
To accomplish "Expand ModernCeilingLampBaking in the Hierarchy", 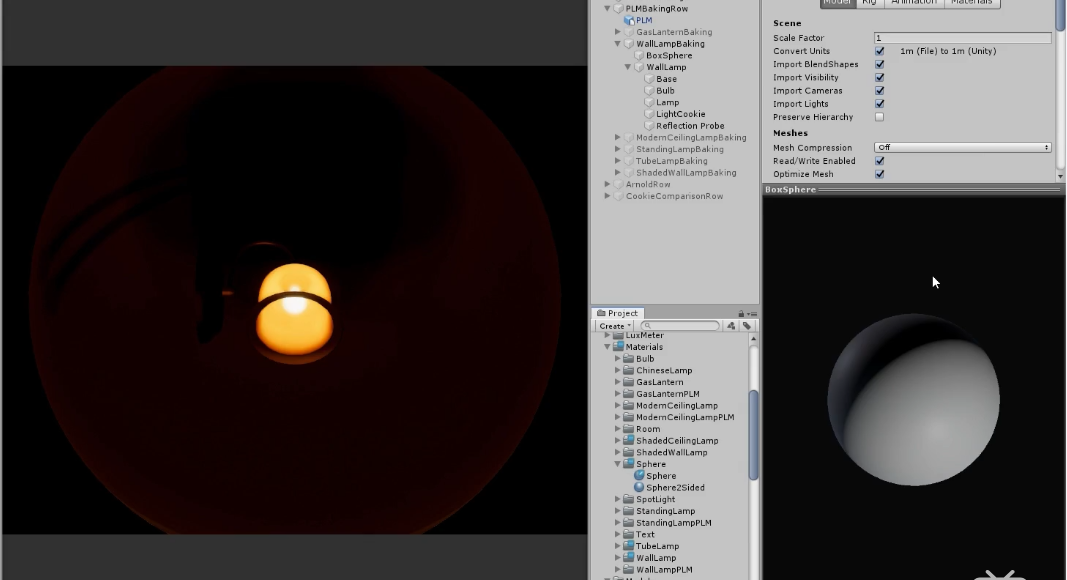I will tap(618, 137).
